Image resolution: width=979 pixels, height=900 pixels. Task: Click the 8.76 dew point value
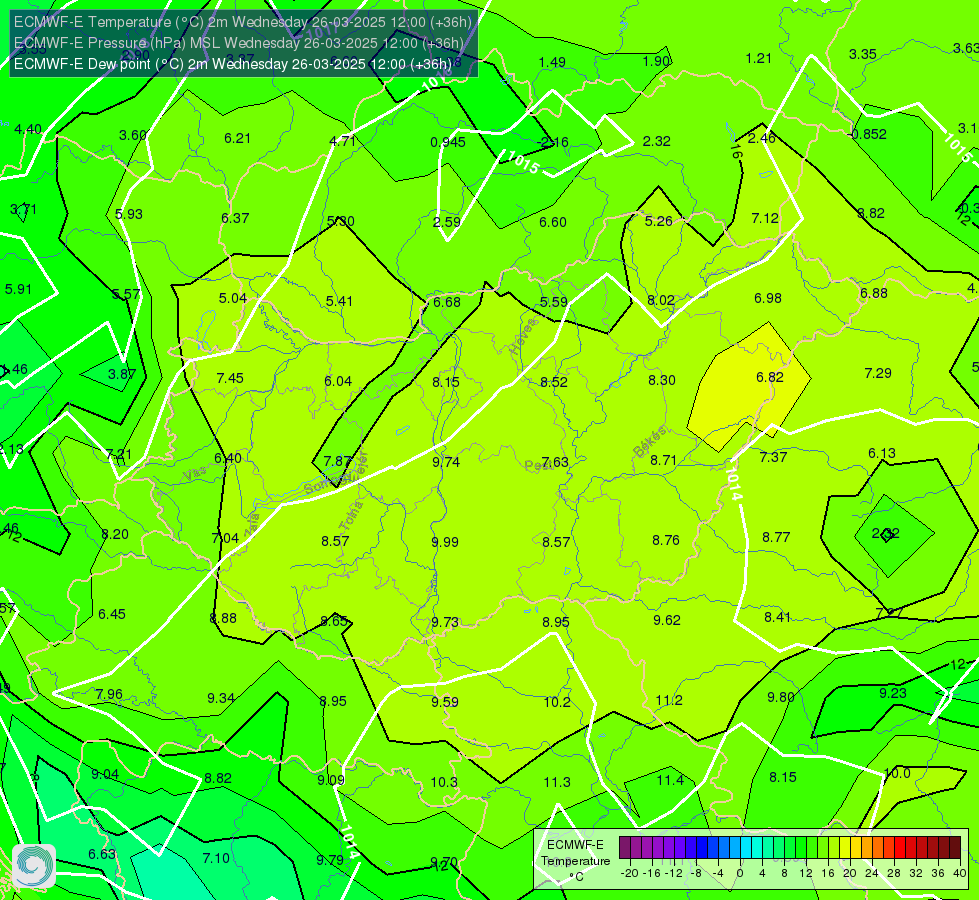[666, 540]
